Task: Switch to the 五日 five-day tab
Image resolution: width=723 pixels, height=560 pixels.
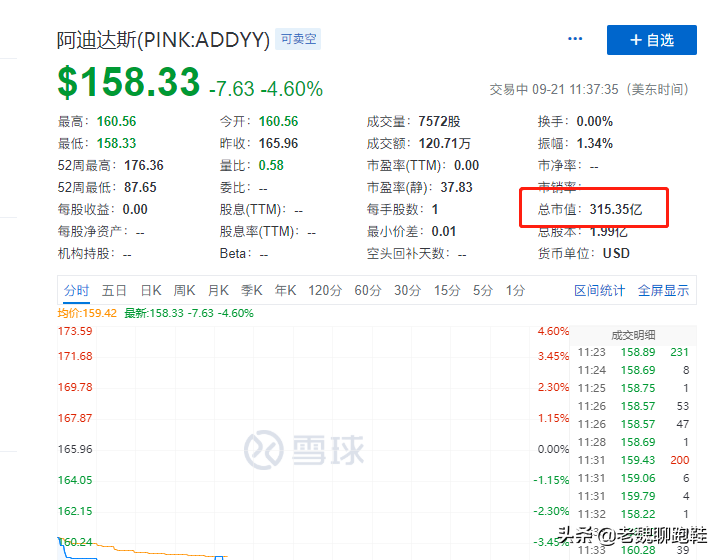Action: coord(114,290)
